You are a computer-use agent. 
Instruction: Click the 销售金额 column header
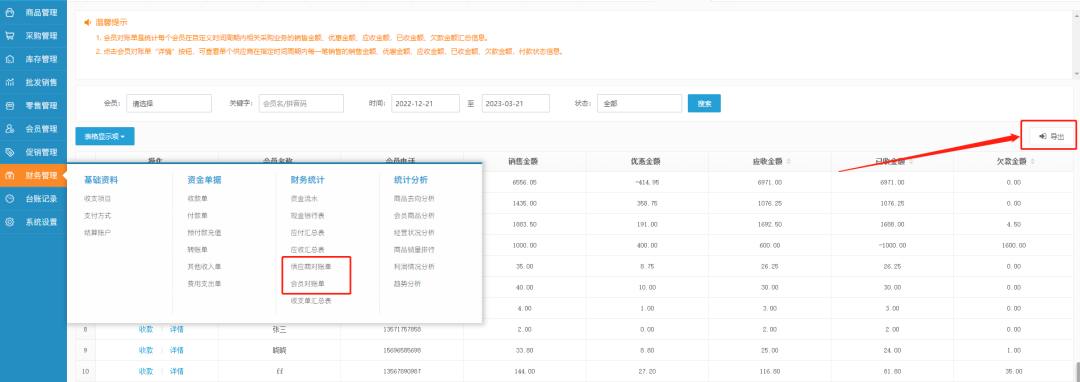point(523,162)
